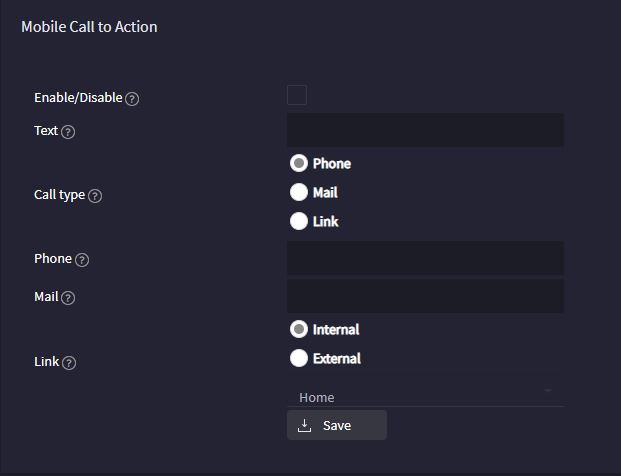
Task: Click into the Phone number field
Action: click(425, 258)
